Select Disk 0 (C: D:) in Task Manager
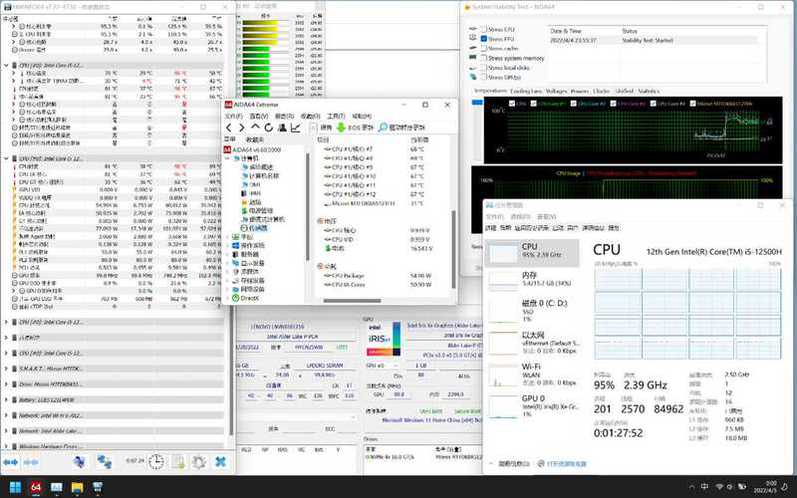The height and width of the screenshot is (498, 797). click(x=532, y=310)
